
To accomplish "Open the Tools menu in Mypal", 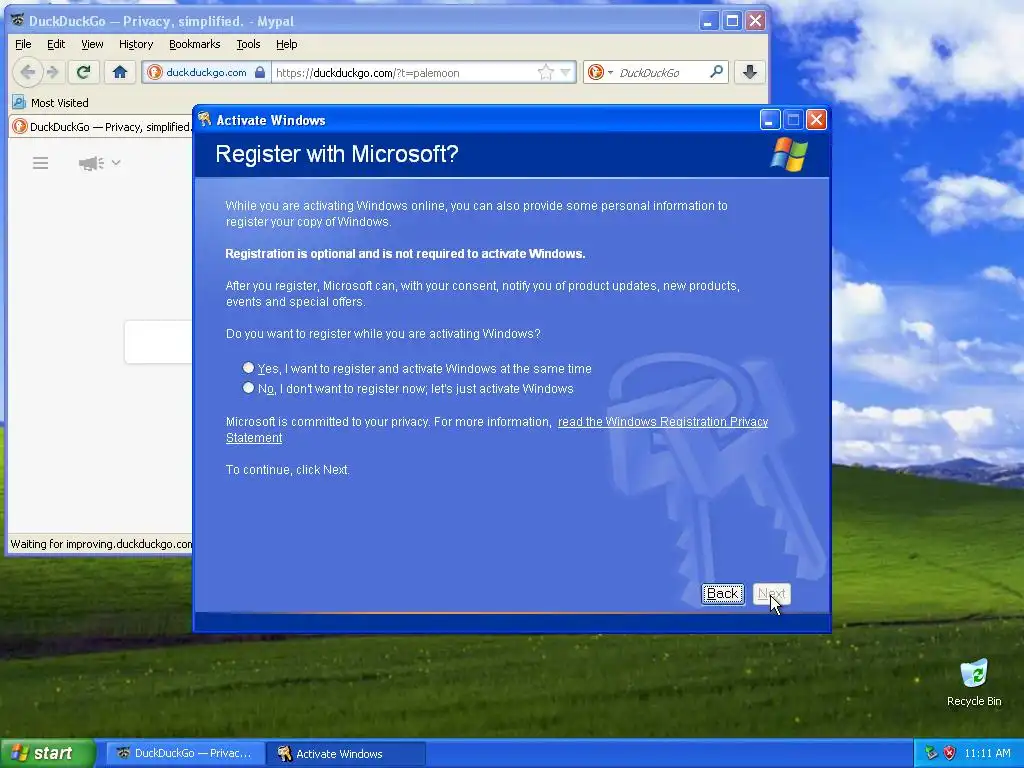I will click(248, 44).
